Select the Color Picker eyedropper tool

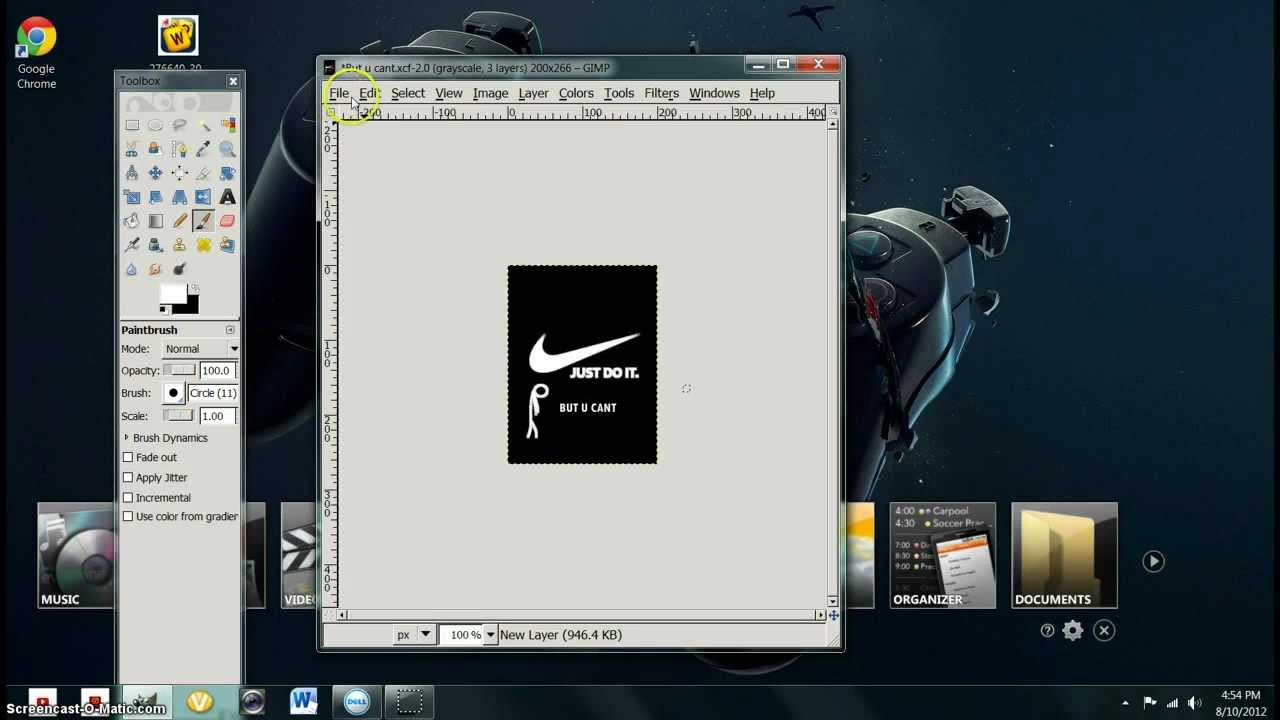pyautogui.click(x=203, y=149)
